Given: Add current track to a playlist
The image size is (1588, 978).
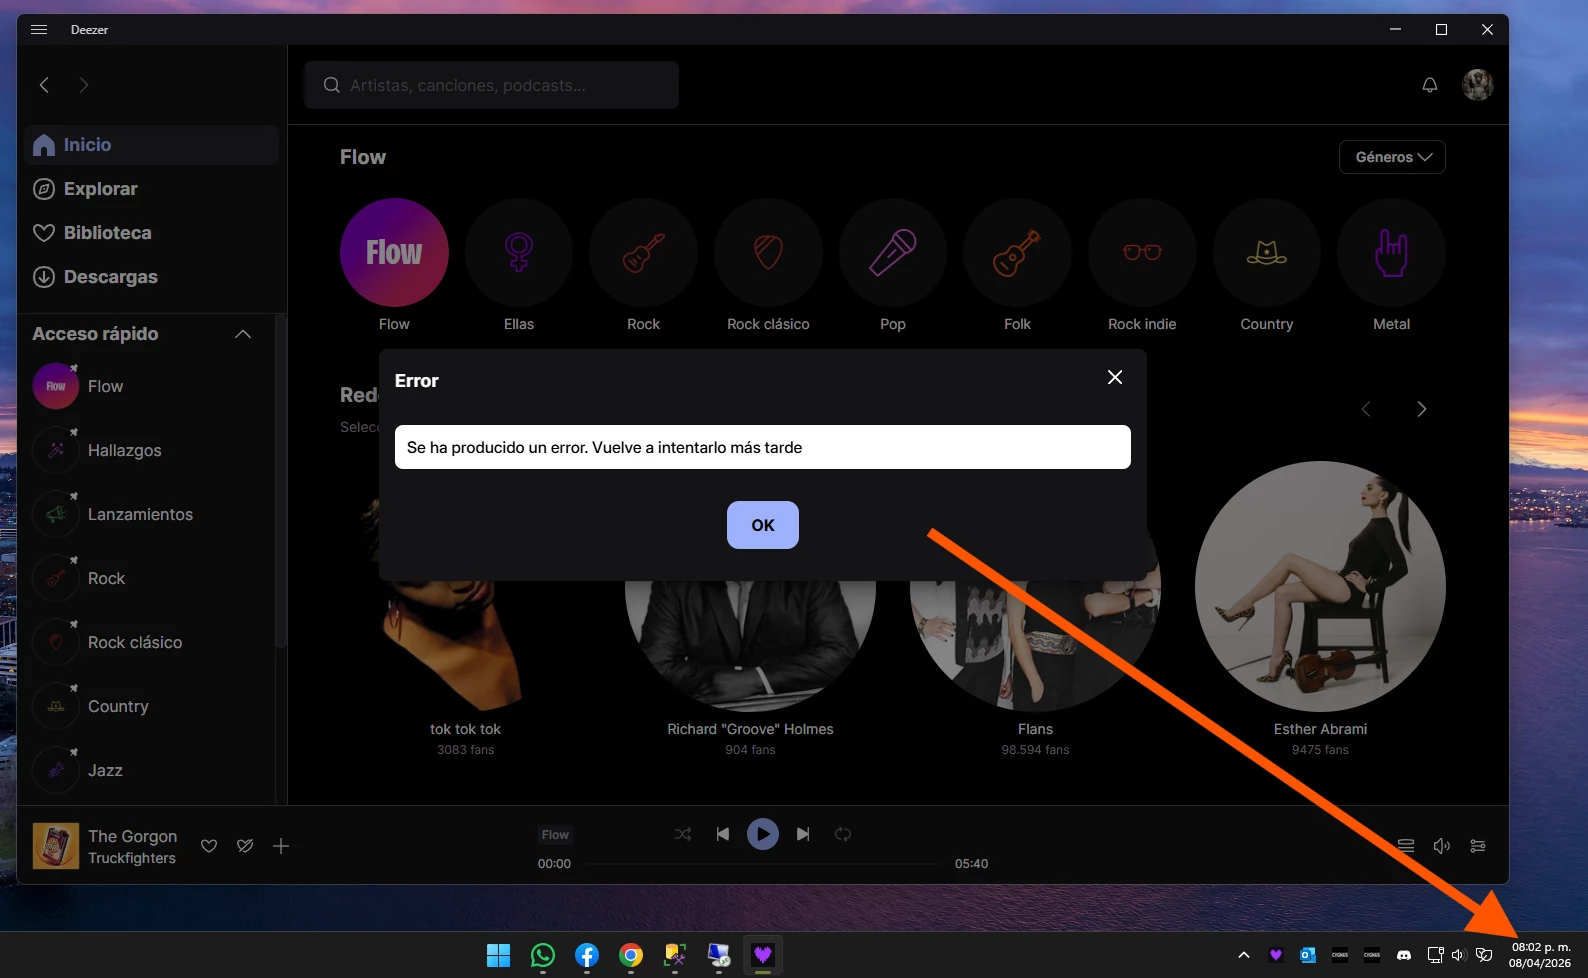Looking at the screenshot, I should pyautogui.click(x=281, y=846).
